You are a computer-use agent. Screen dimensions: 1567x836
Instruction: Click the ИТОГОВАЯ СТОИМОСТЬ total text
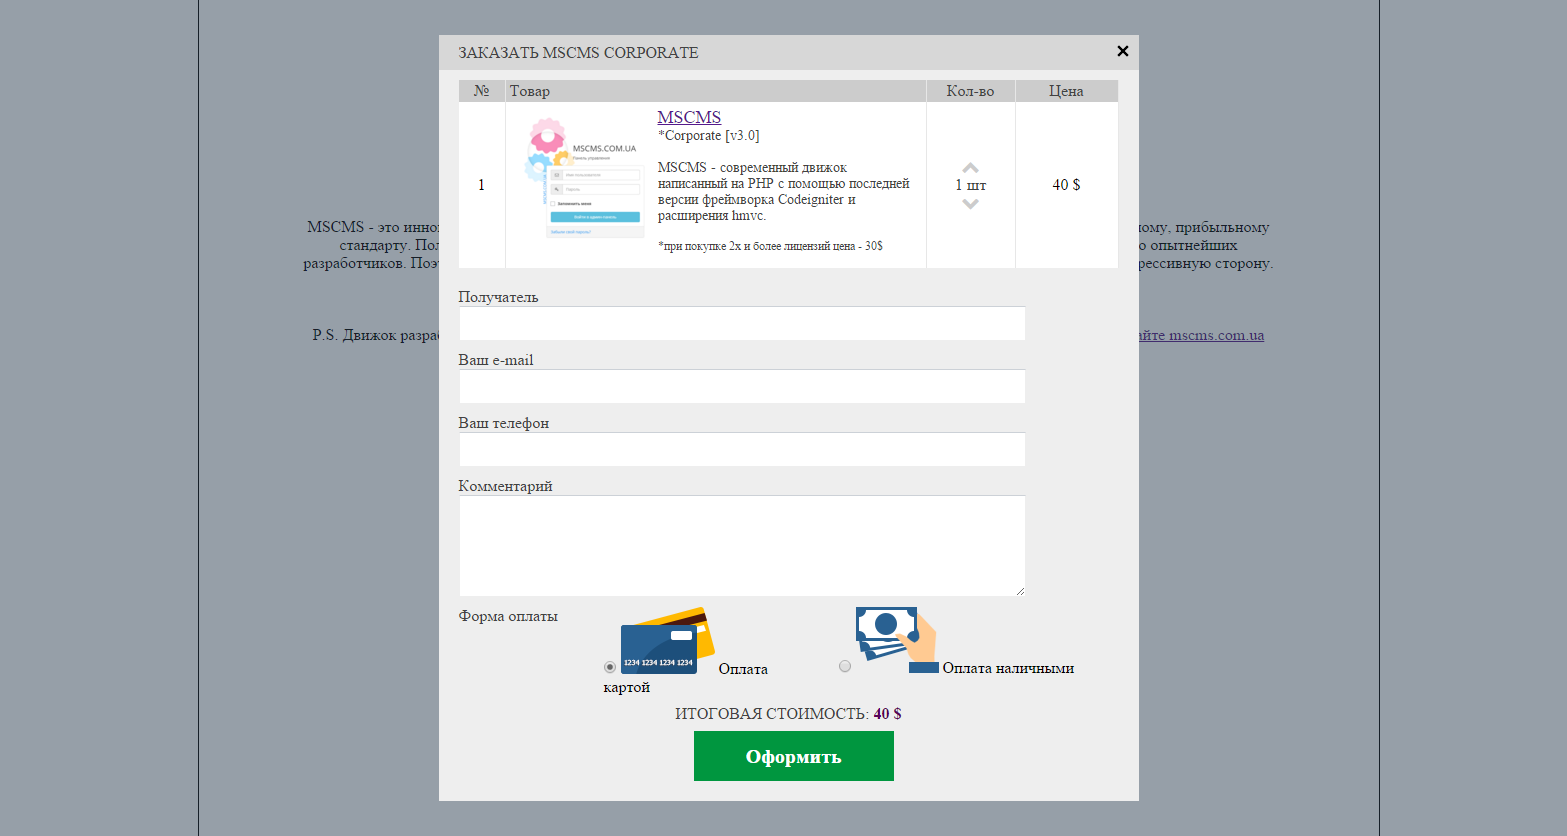pyautogui.click(x=788, y=714)
